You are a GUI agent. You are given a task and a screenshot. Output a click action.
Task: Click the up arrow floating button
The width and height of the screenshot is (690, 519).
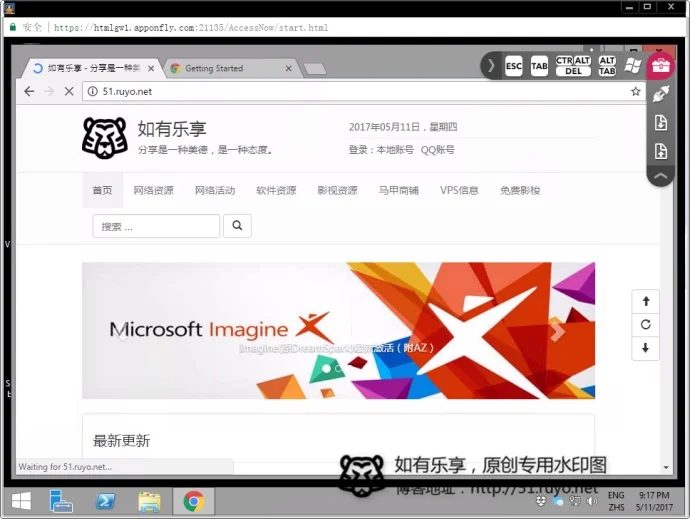tap(646, 301)
